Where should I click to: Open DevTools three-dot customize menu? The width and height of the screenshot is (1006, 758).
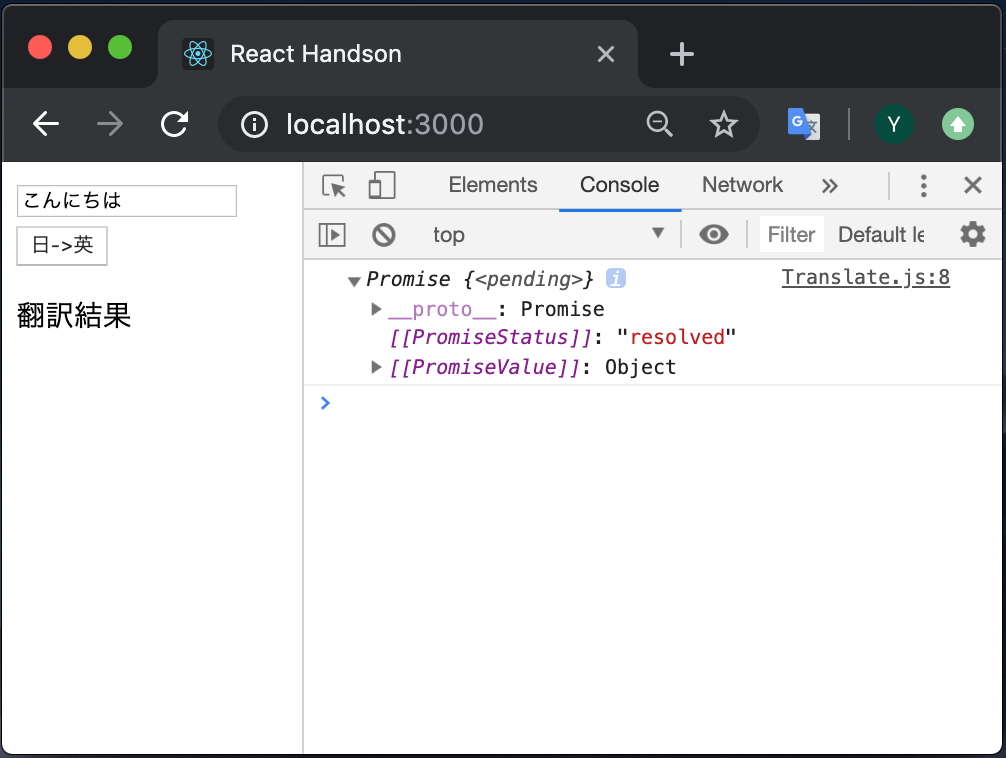tap(923, 185)
